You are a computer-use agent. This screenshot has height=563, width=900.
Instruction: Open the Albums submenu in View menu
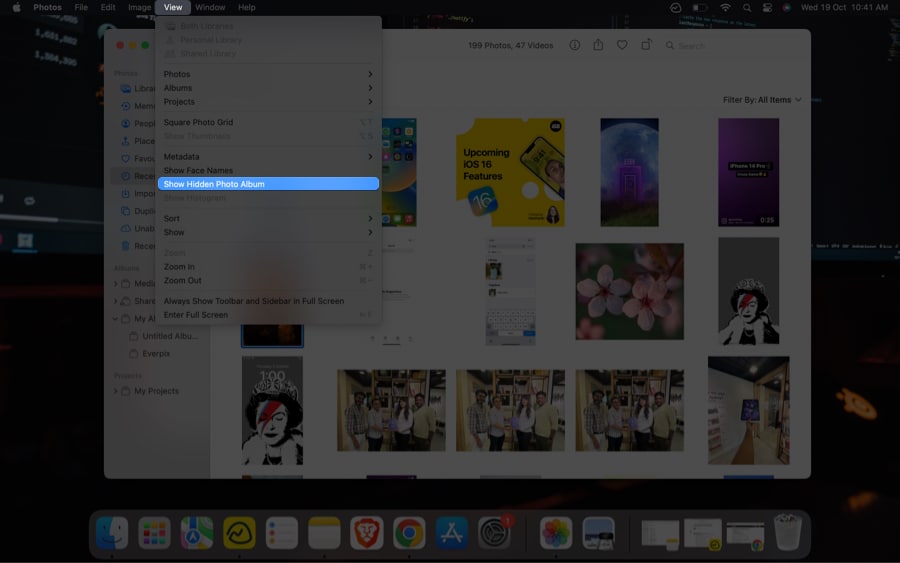coord(268,88)
